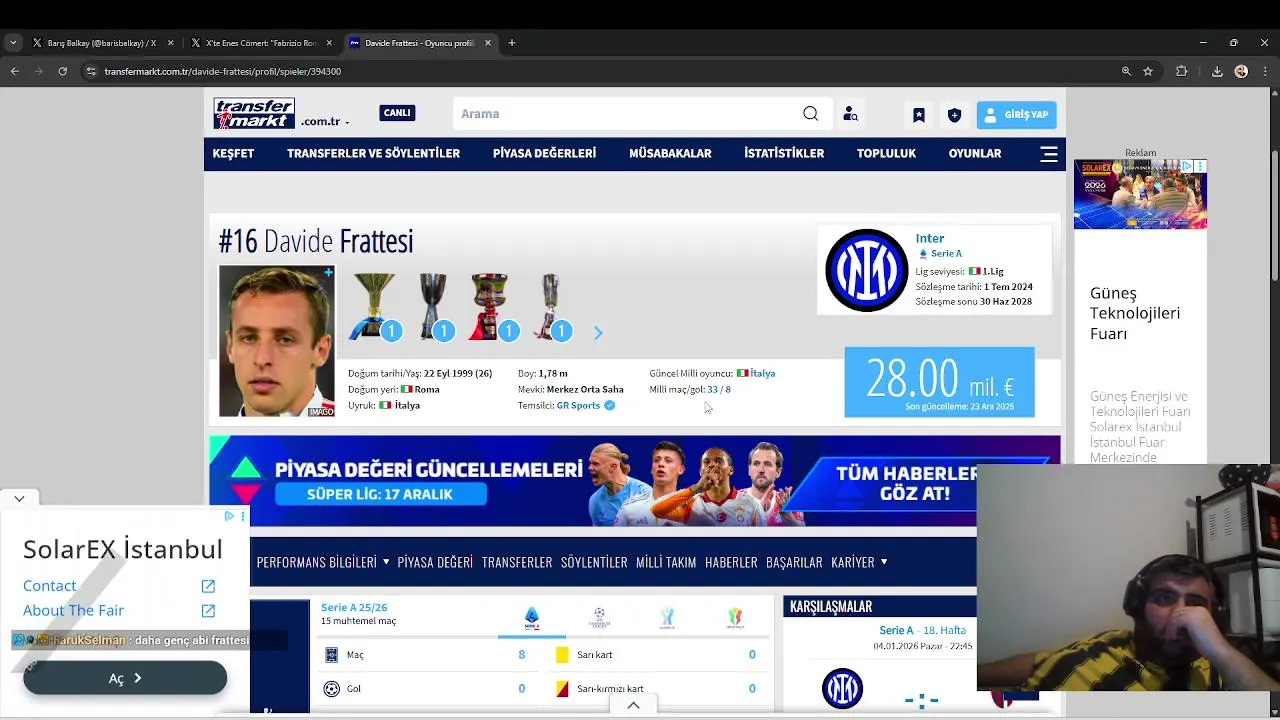Click the Giriş Yap button
Viewport: 1280px width, 720px height.
pos(1016,115)
